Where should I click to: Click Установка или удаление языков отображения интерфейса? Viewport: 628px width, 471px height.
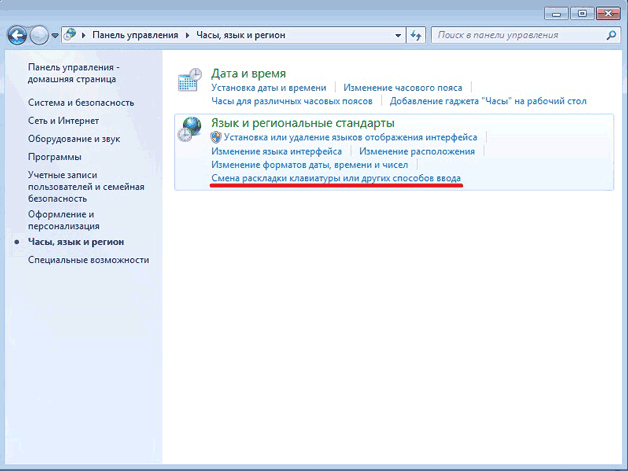[x=350, y=137]
